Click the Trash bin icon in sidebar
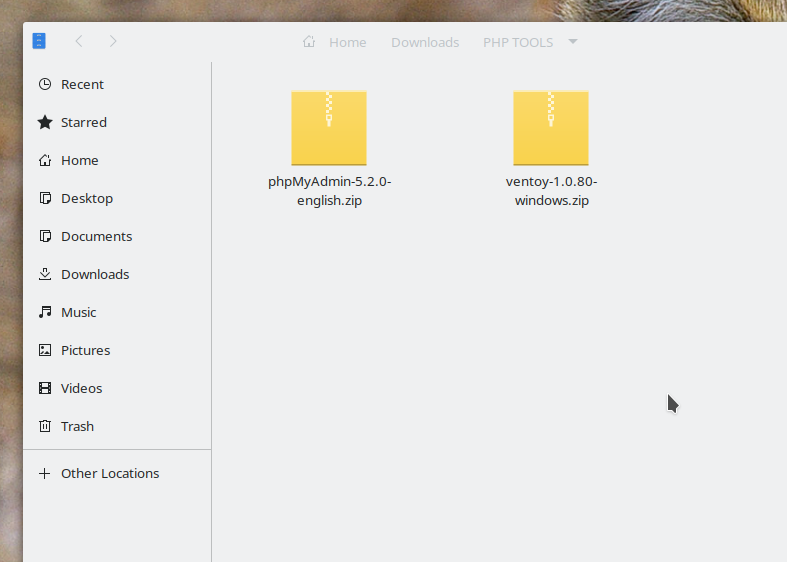Viewport: 787px width, 562px height. coord(44,427)
